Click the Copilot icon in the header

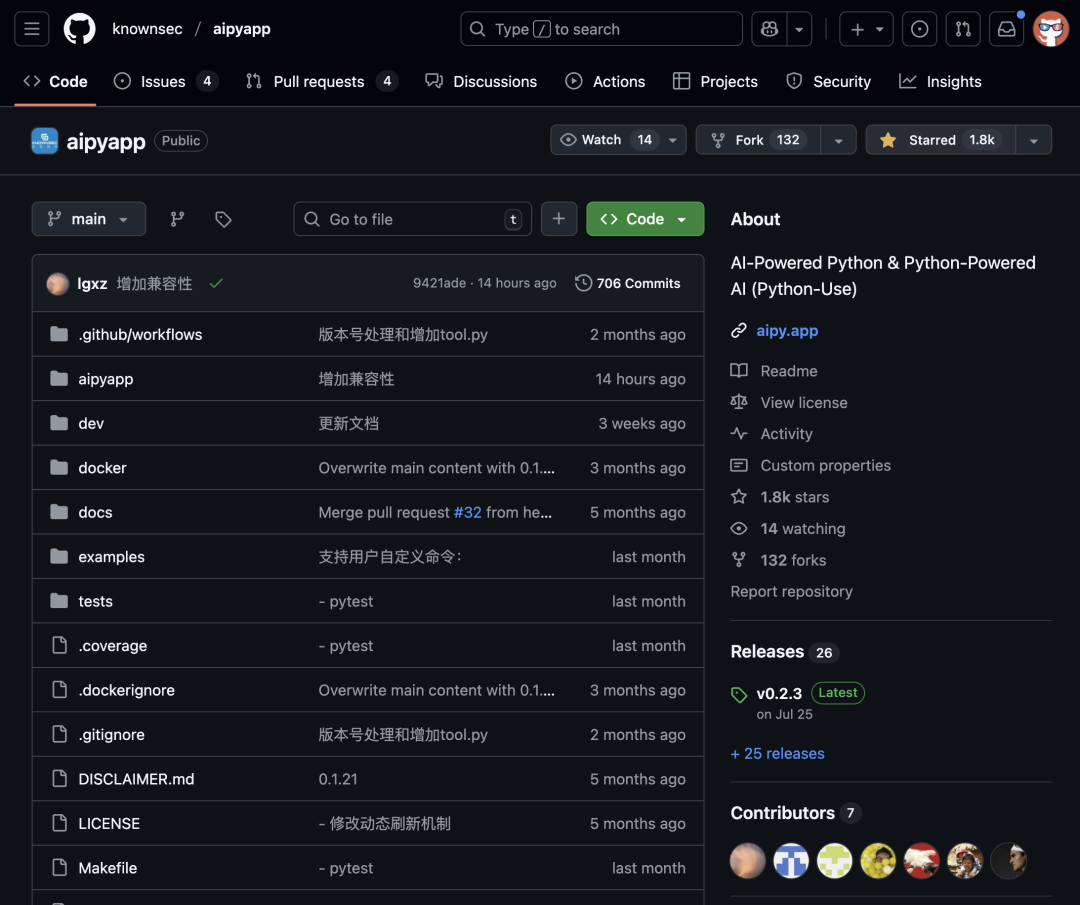pyautogui.click(x=767, y=29)
